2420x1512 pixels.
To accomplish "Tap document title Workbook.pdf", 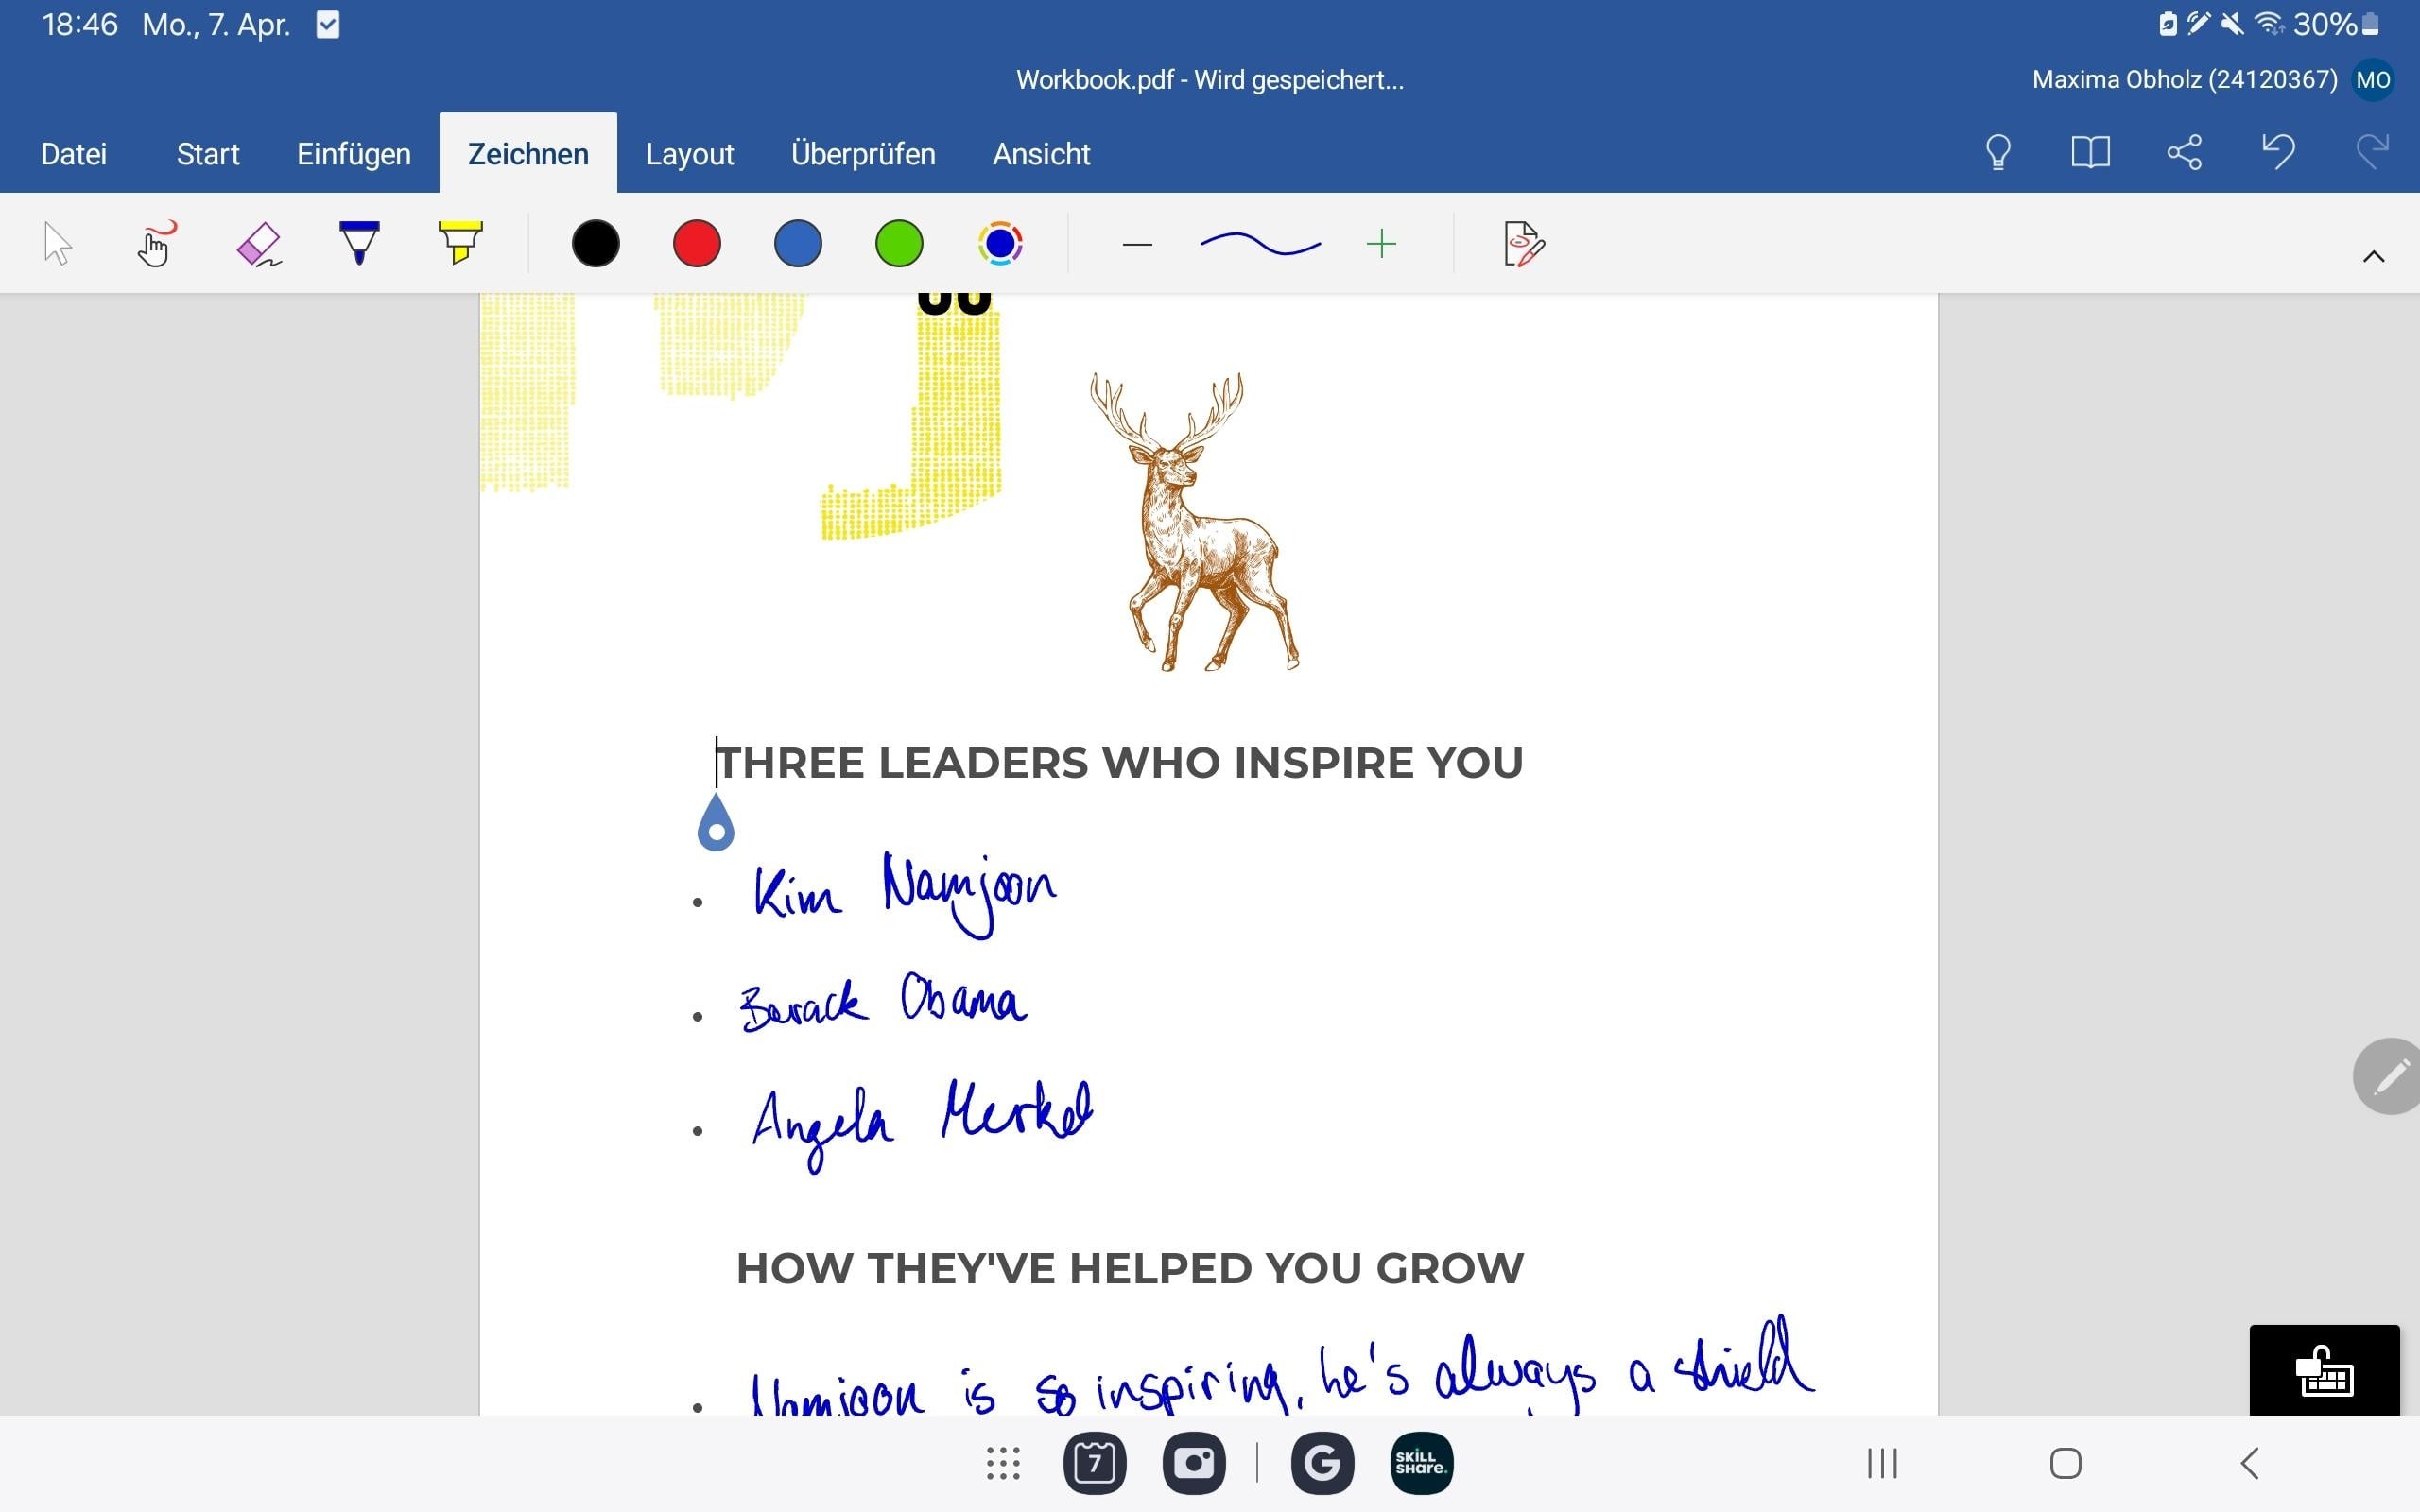I will (x=1210, y=80).
